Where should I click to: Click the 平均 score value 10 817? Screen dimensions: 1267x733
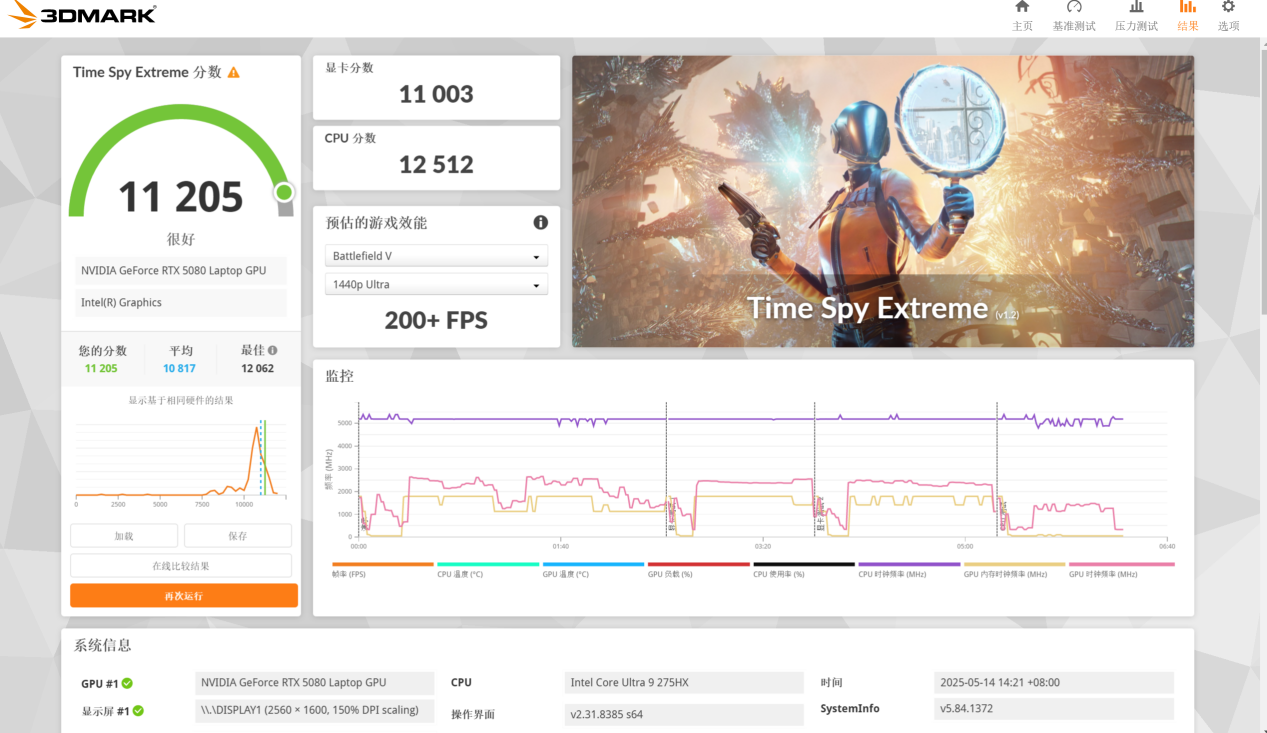click(180, 368)
